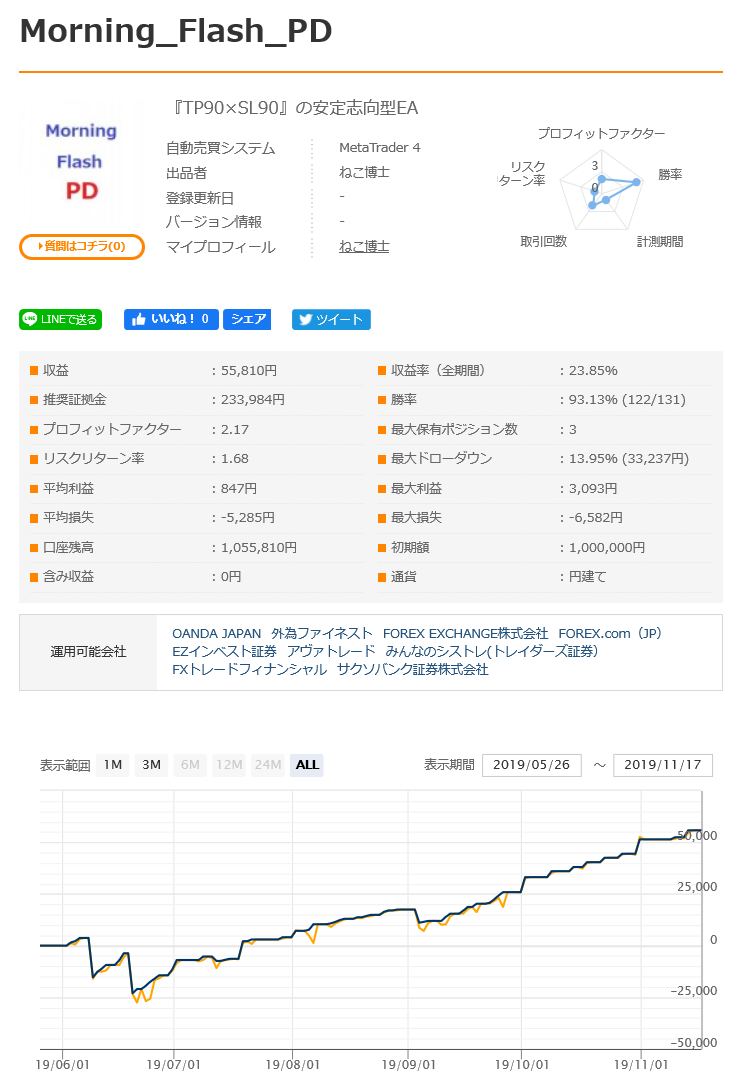Click the 通貨 value 円建て
The image size is (740, 1079).
click(587, 577)
